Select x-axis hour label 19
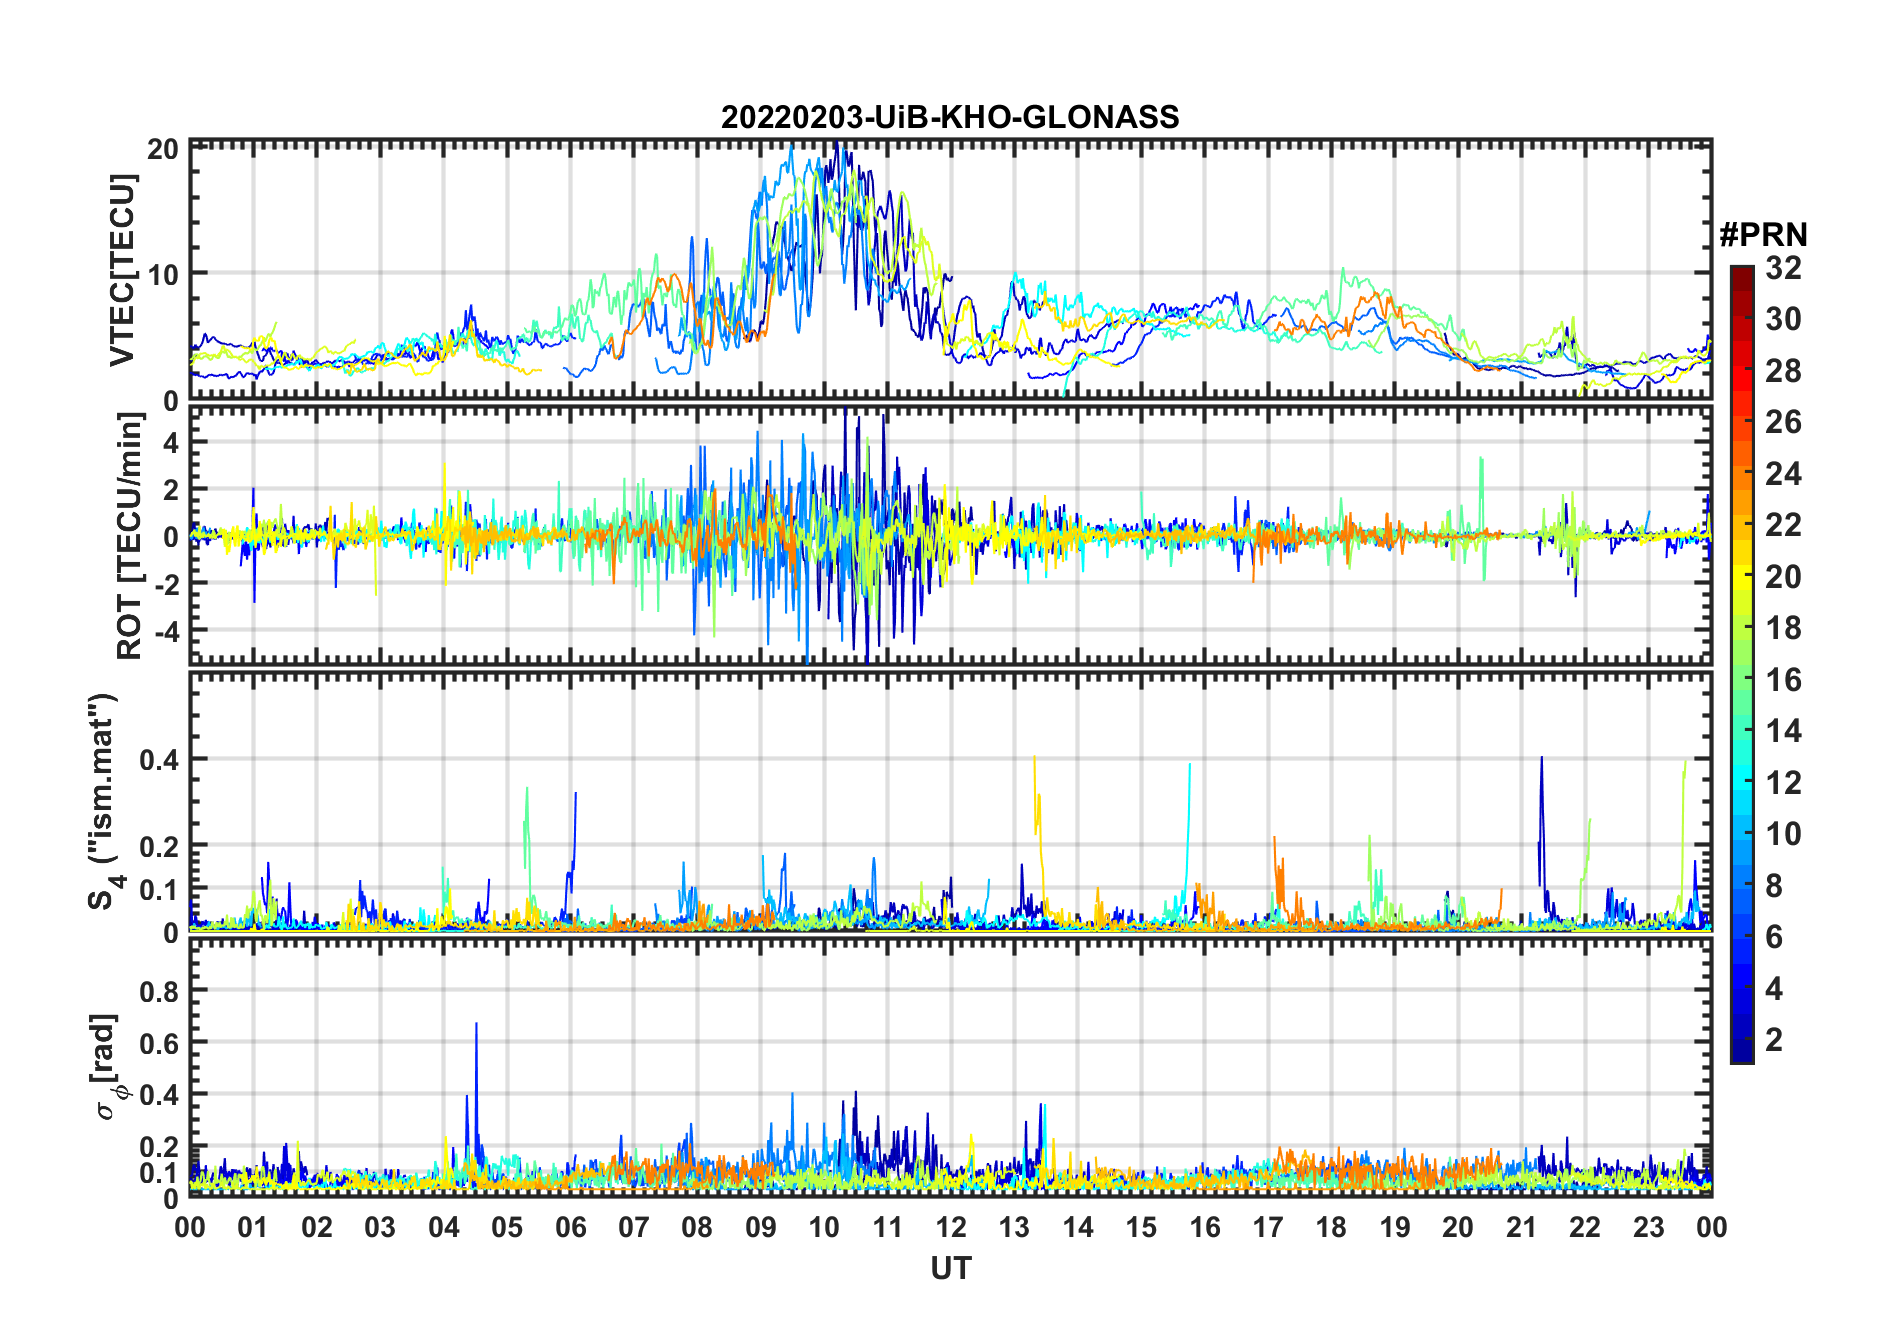Image resolution: width=1902 pixels, height=1330 pixels. (x=1395, y=1227)
